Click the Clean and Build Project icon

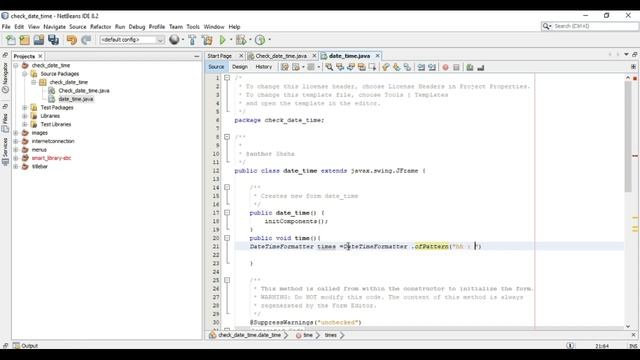click(x=207, y=40)
